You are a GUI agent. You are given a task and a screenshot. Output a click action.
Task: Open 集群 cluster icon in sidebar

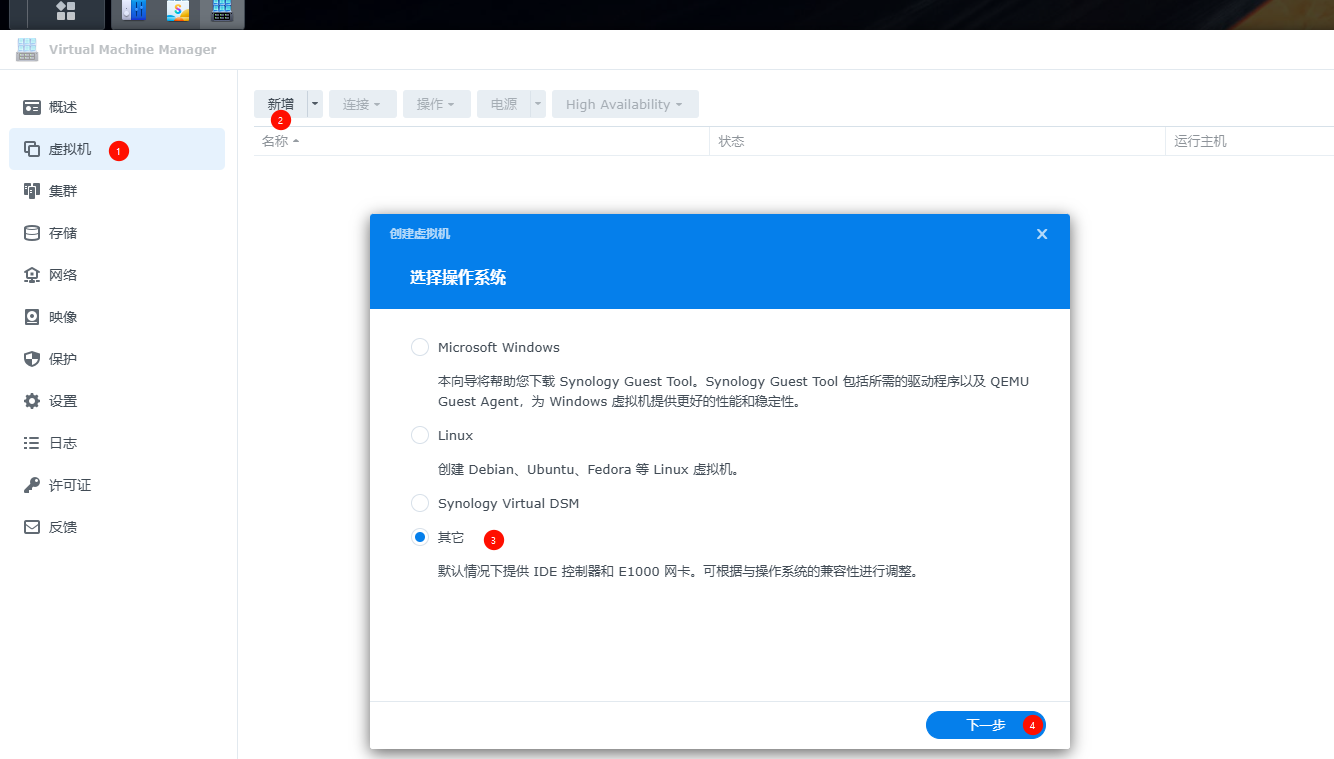click(x=32, y=191)
